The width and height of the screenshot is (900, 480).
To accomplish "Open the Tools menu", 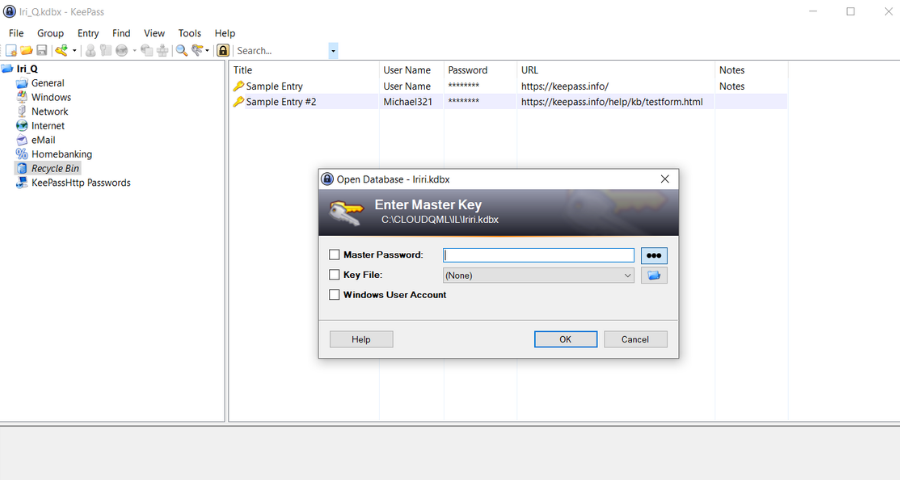I will coord(189,33).
